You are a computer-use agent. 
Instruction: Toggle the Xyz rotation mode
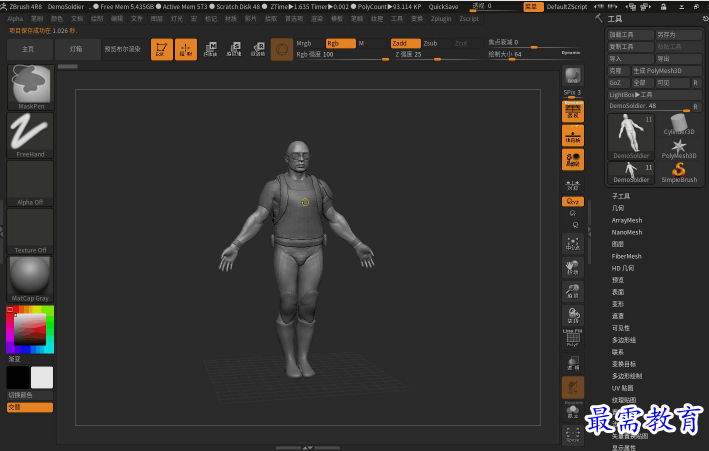(x=573, y=201)
